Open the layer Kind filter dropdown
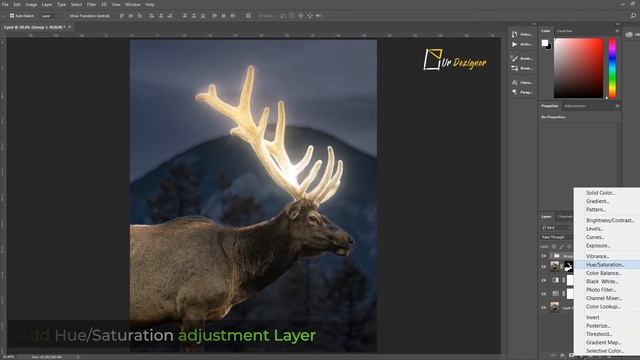640x360 pixels. [x=556, y=227]
